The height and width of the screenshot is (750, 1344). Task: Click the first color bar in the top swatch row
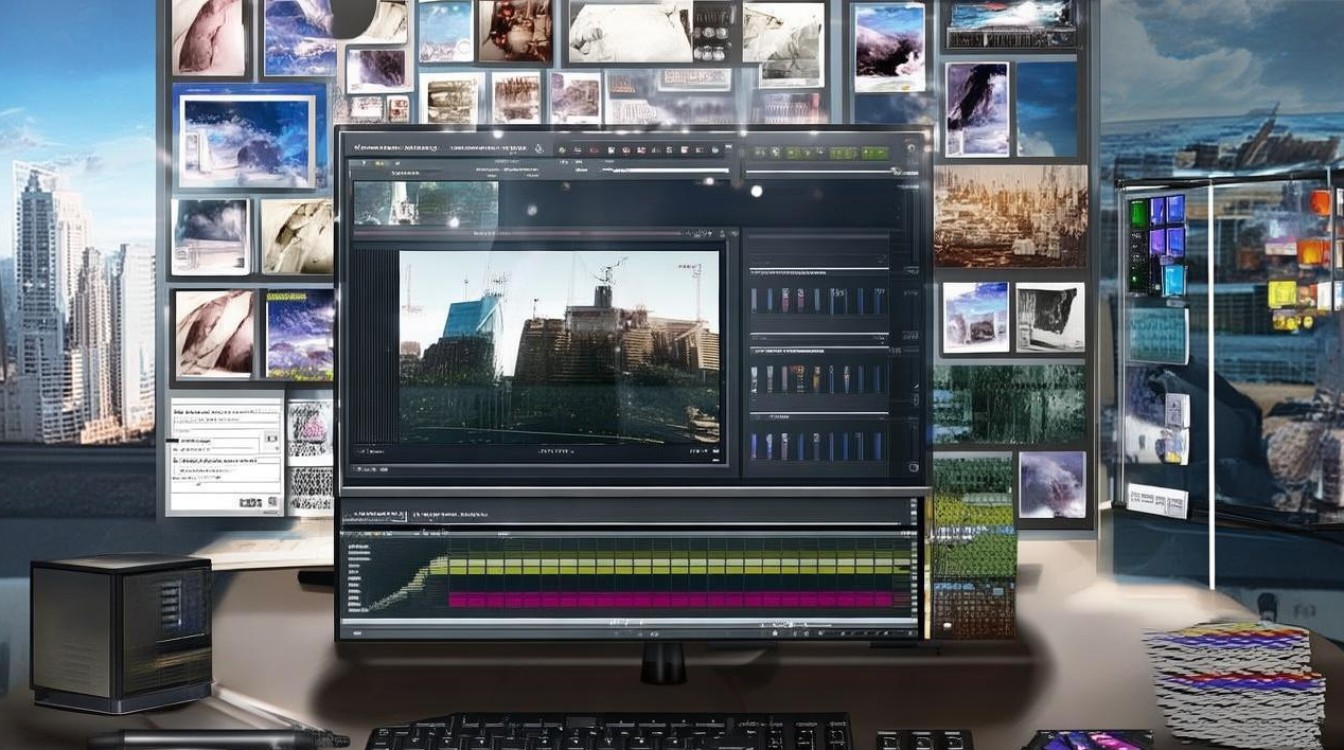tap(754, 300)
